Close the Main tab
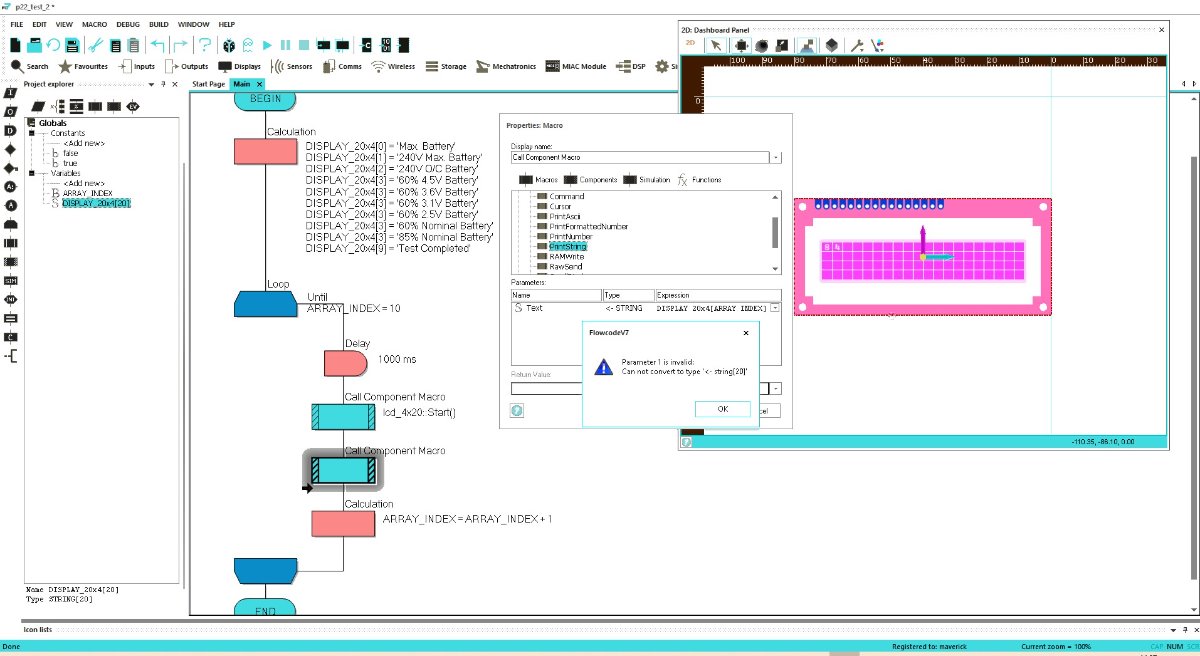1200x656 pixels. (x=259, y=84)
